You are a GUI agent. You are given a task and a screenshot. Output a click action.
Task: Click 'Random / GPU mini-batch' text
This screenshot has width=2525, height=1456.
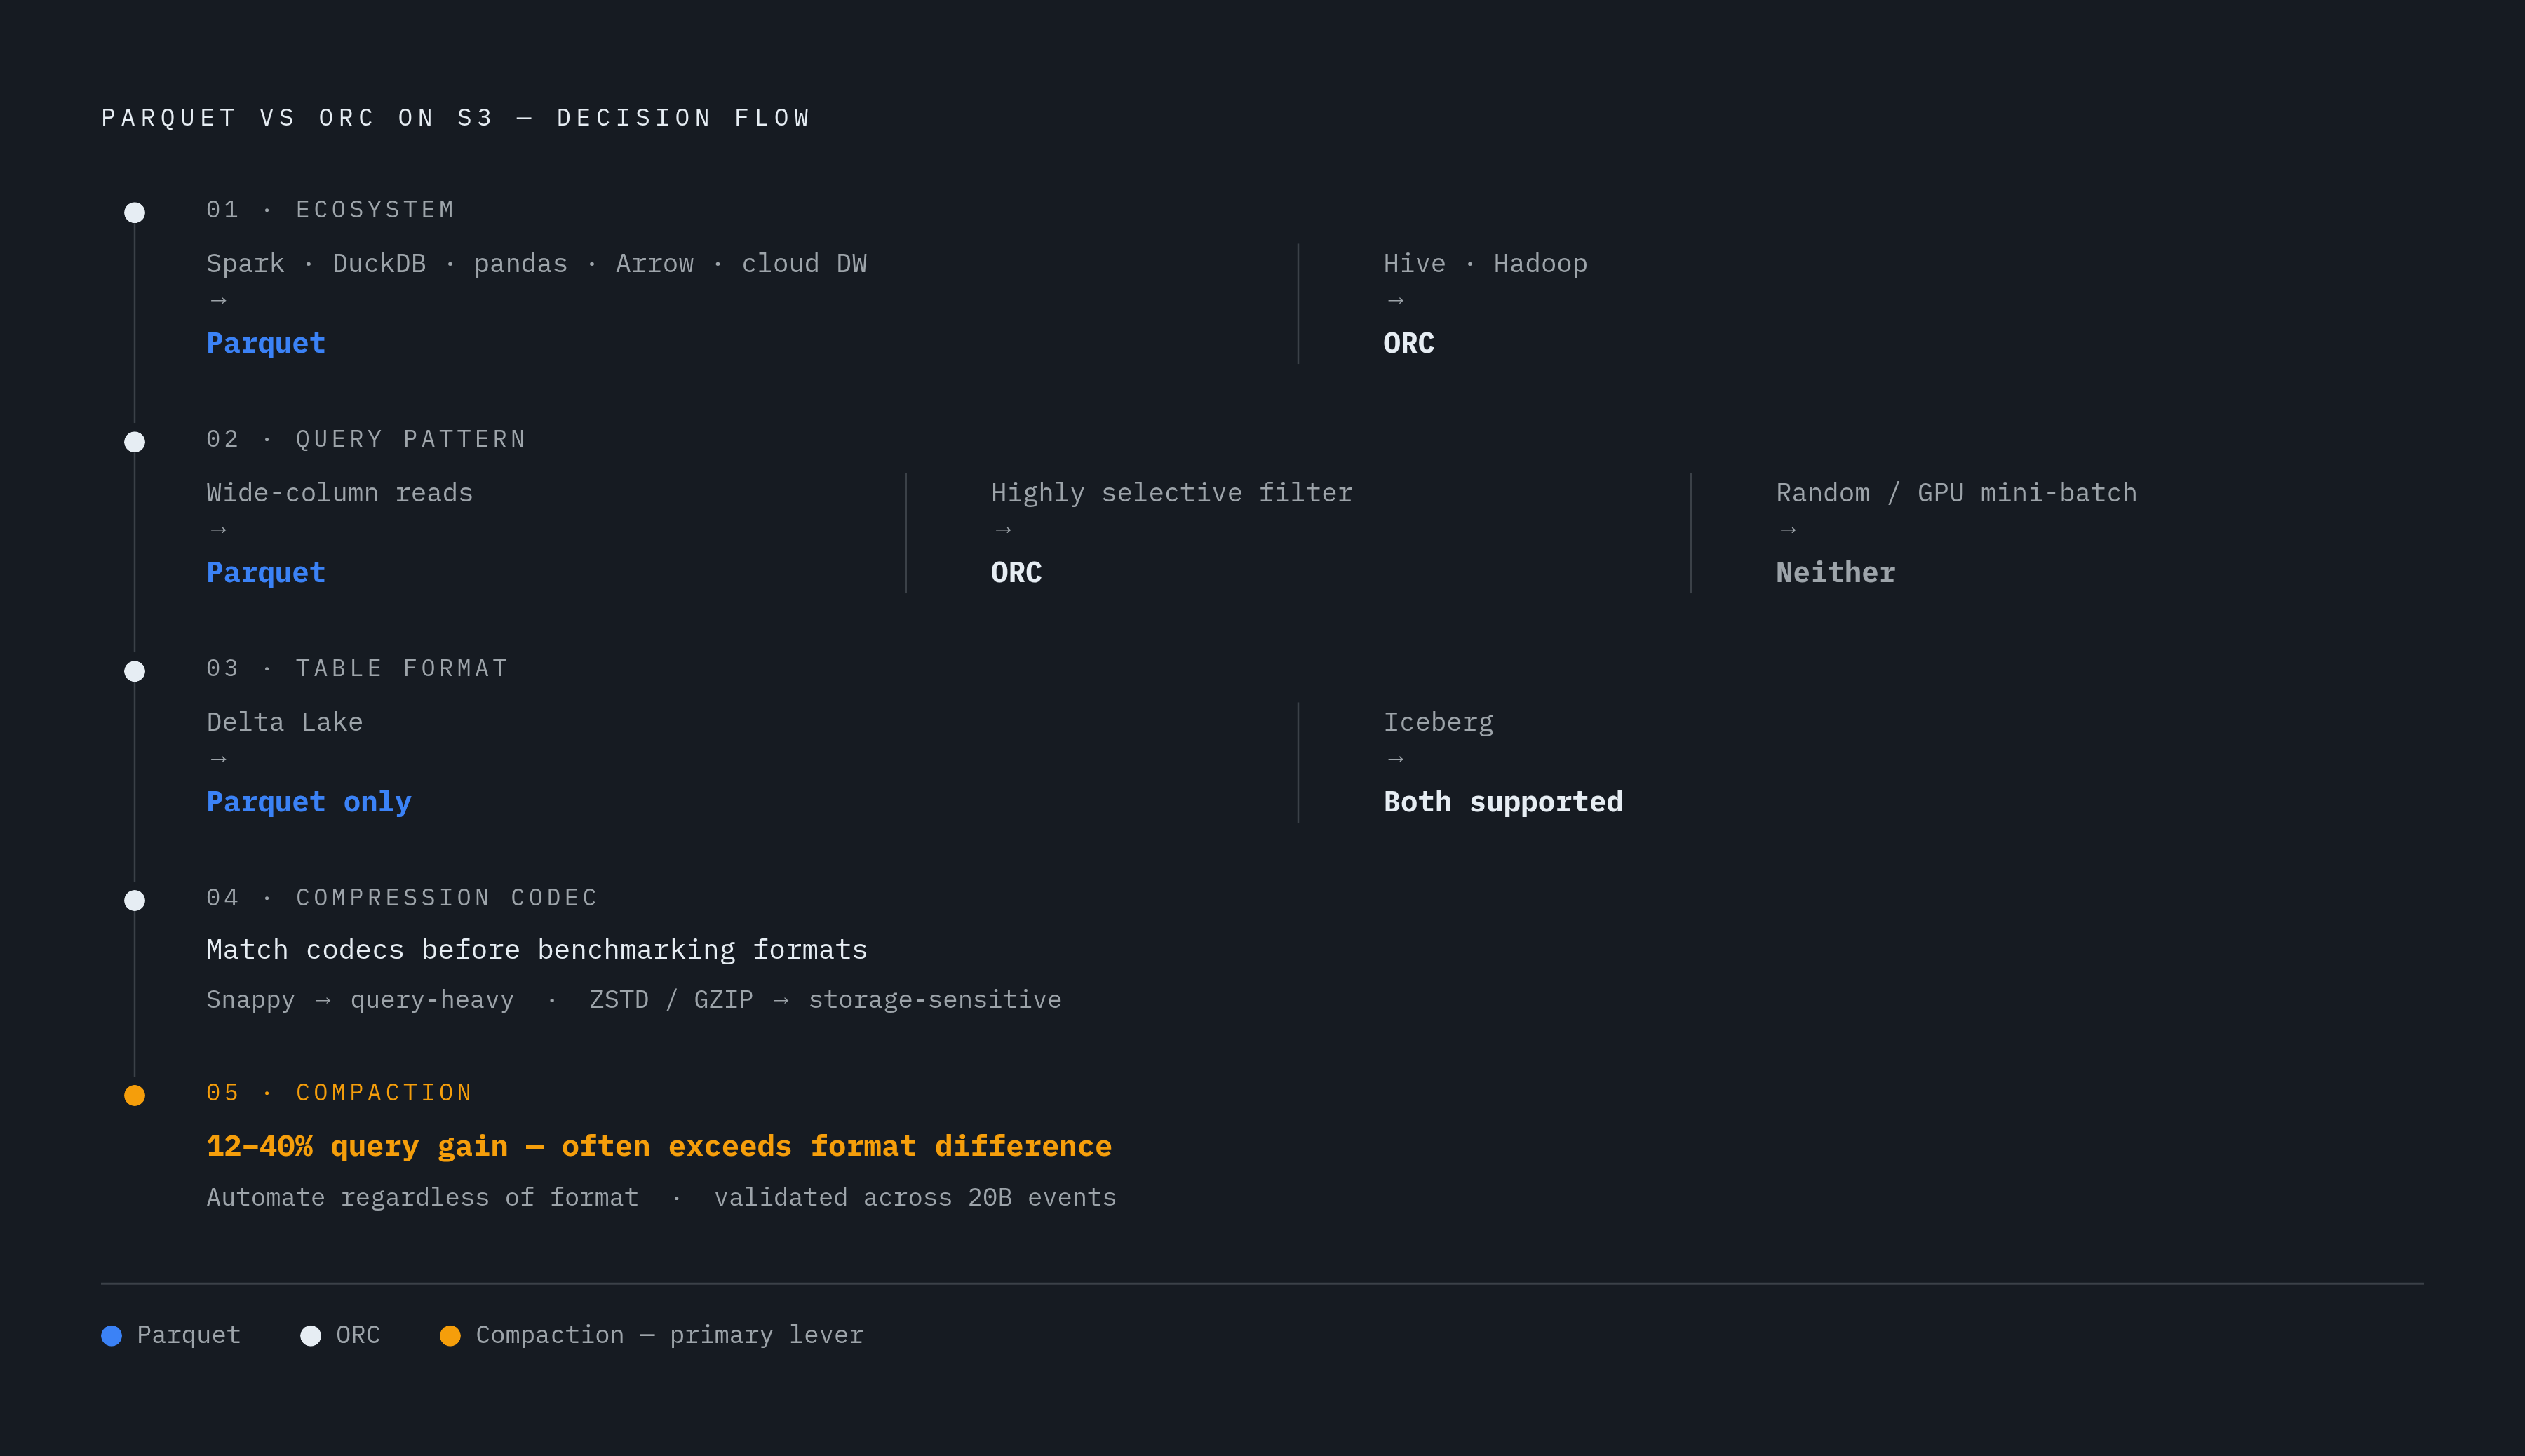click(1956, 492)
